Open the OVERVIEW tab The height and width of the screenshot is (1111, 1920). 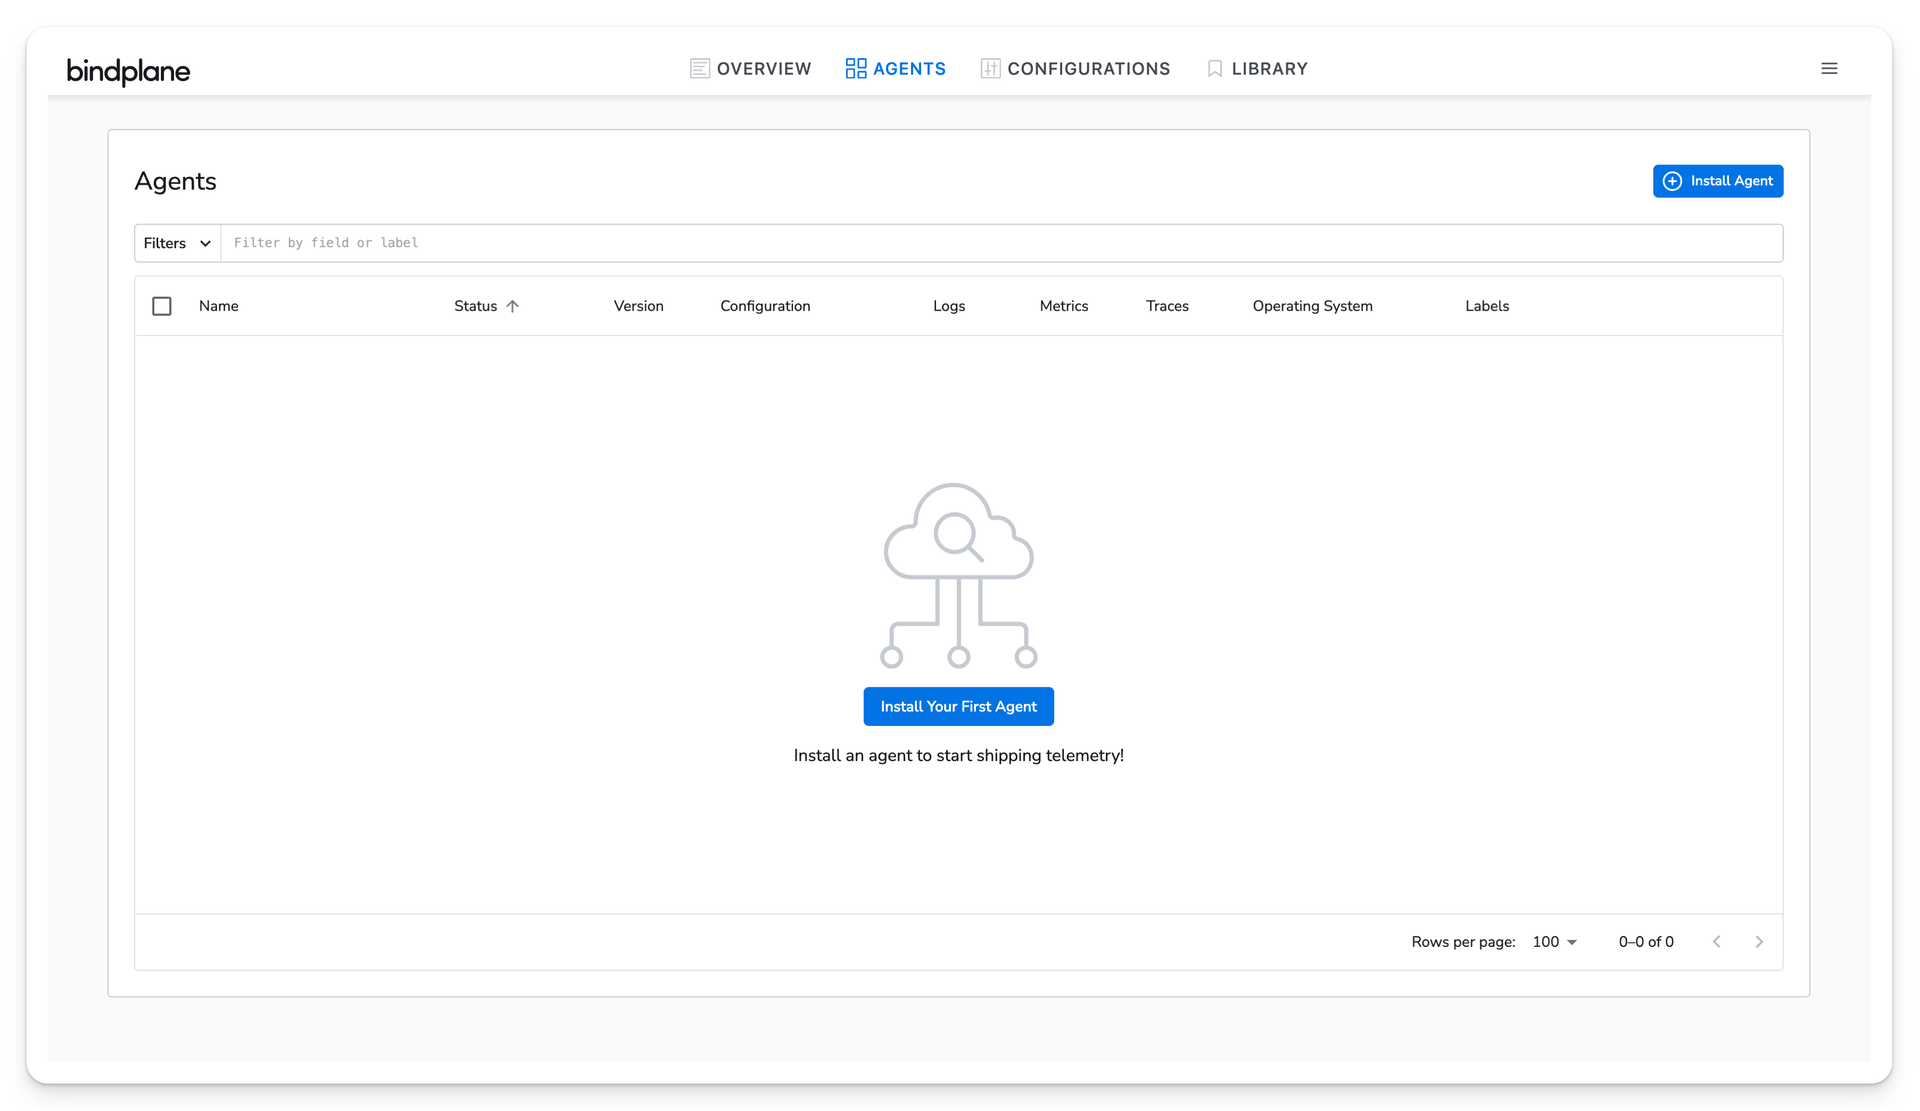(x=750, y=69)
